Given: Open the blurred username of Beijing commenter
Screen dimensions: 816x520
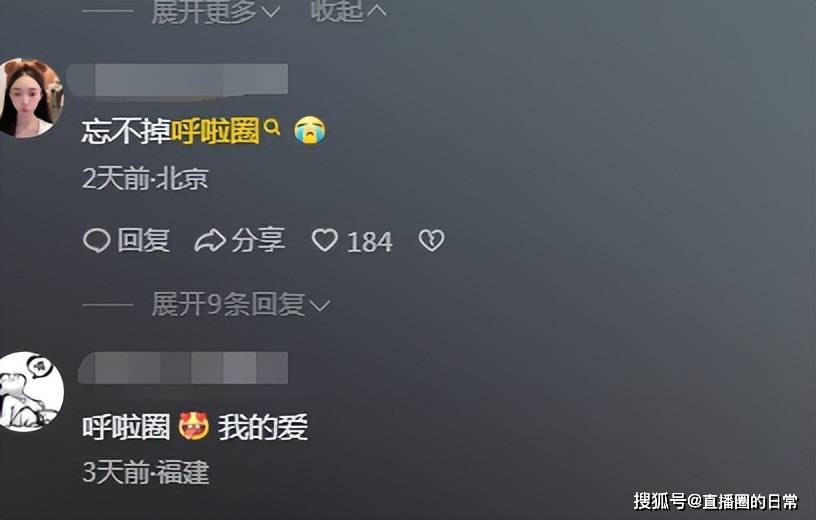Looking at the screenshot, I should click(177, 80).
